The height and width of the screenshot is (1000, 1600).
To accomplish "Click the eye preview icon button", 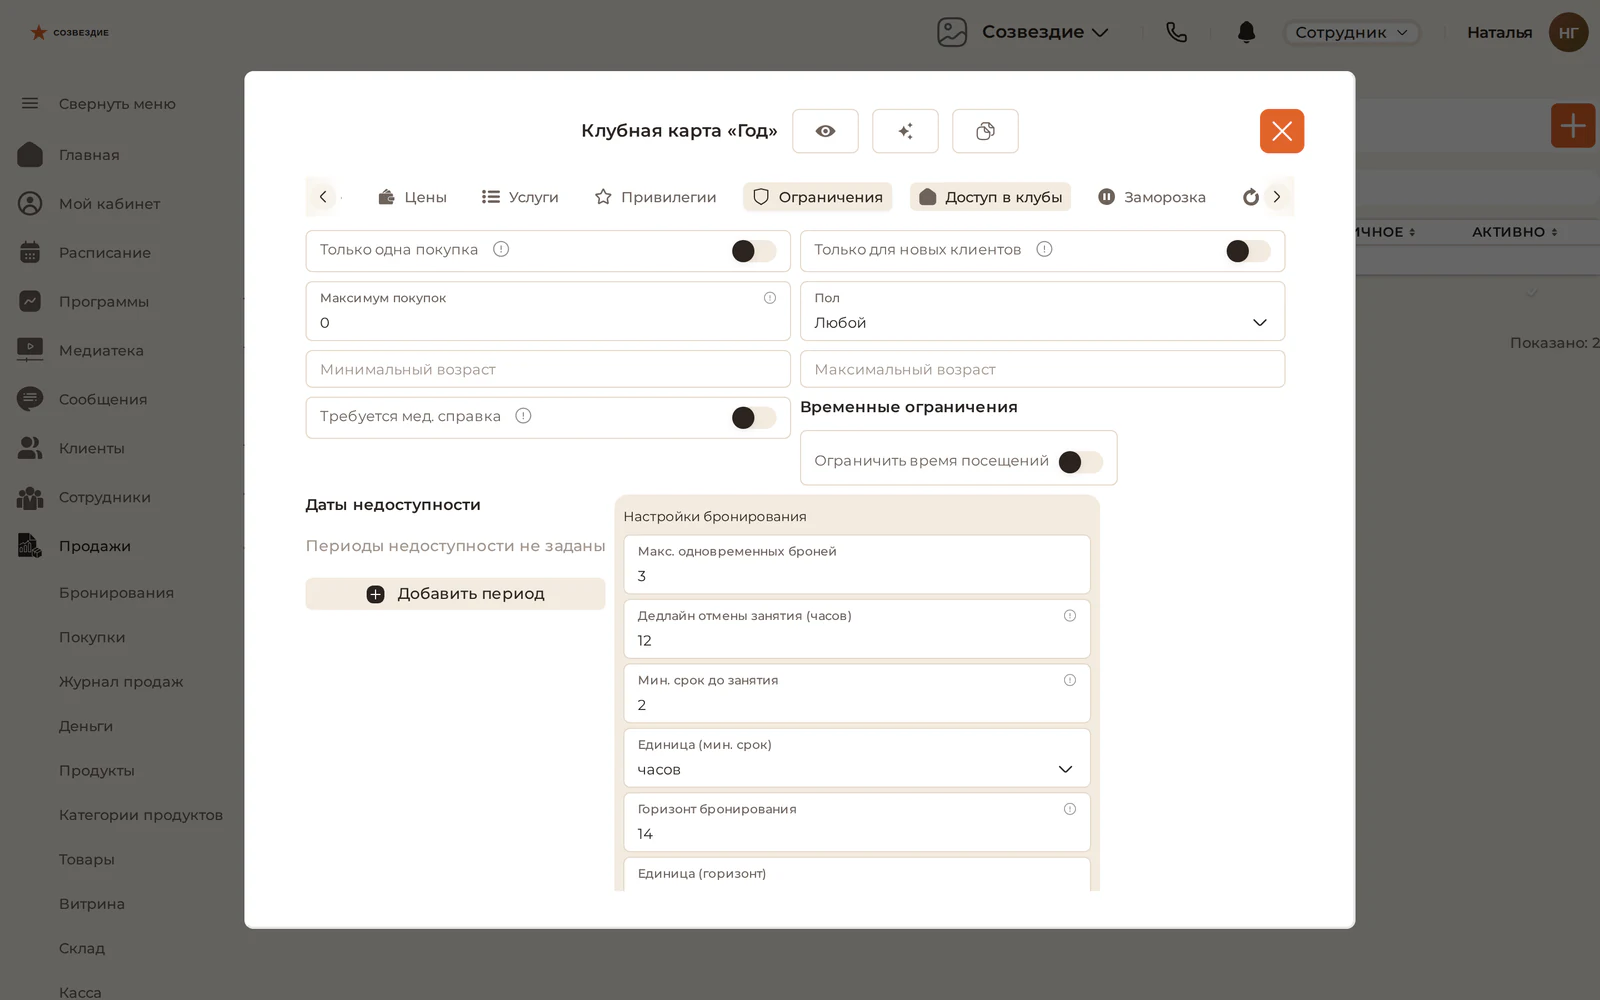I will pyautogui.click(x=825, y=131).
